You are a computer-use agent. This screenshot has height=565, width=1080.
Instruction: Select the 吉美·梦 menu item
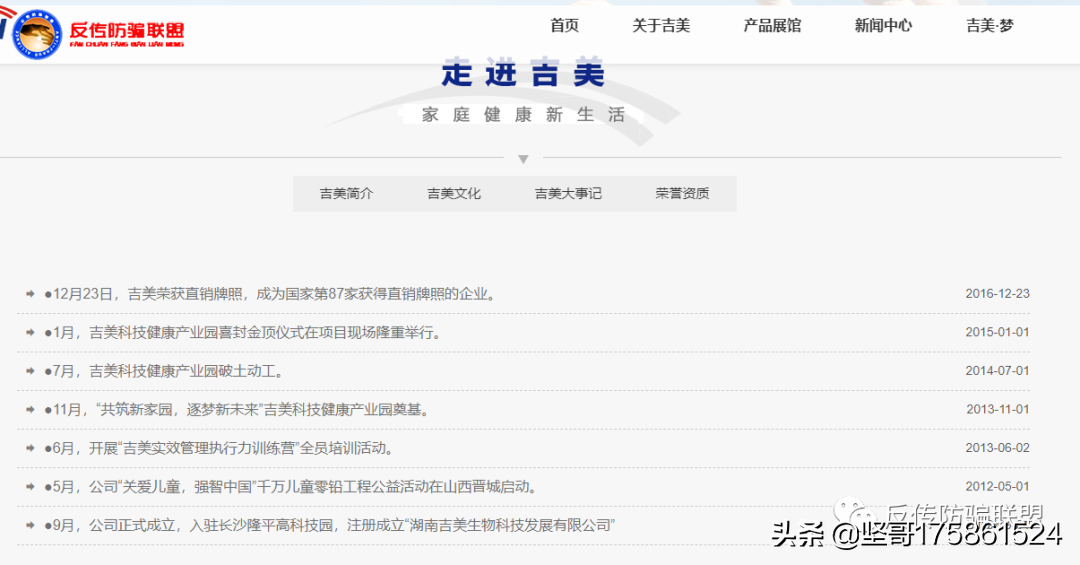click(990, 25)
